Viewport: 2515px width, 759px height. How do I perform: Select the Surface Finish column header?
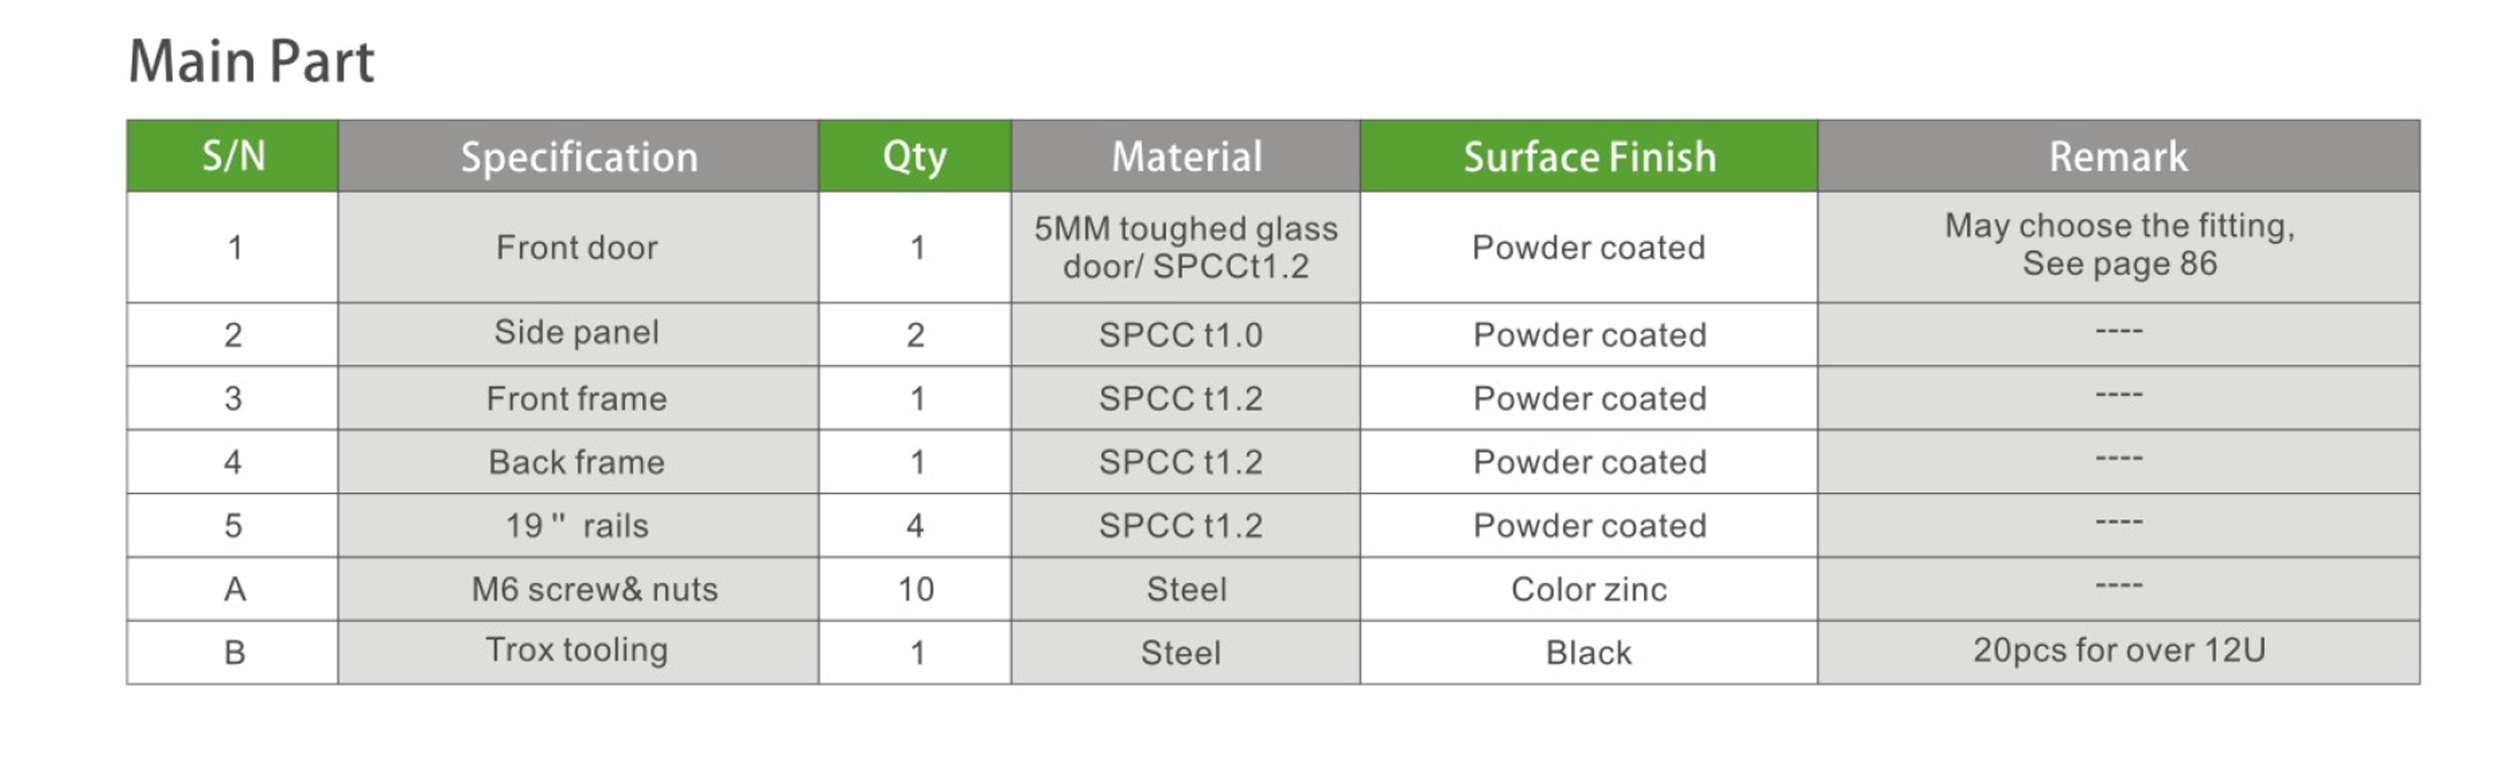click(1589, 157)
